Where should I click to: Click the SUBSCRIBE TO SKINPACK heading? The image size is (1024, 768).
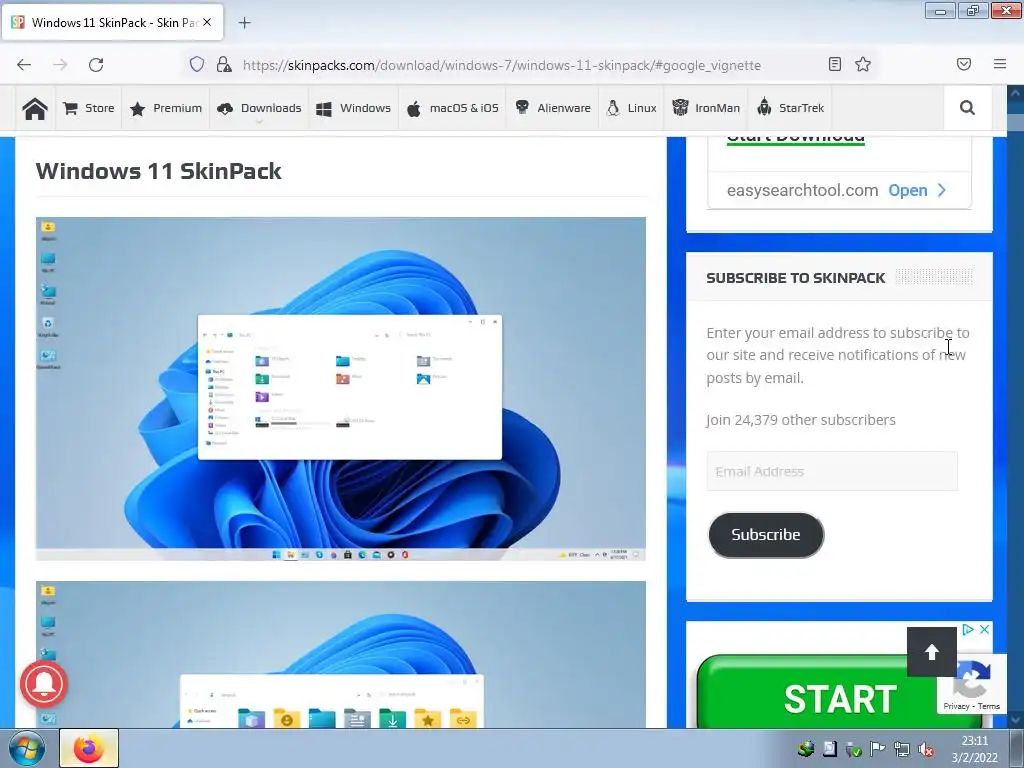pyautogui.click(x=795, y=278)
